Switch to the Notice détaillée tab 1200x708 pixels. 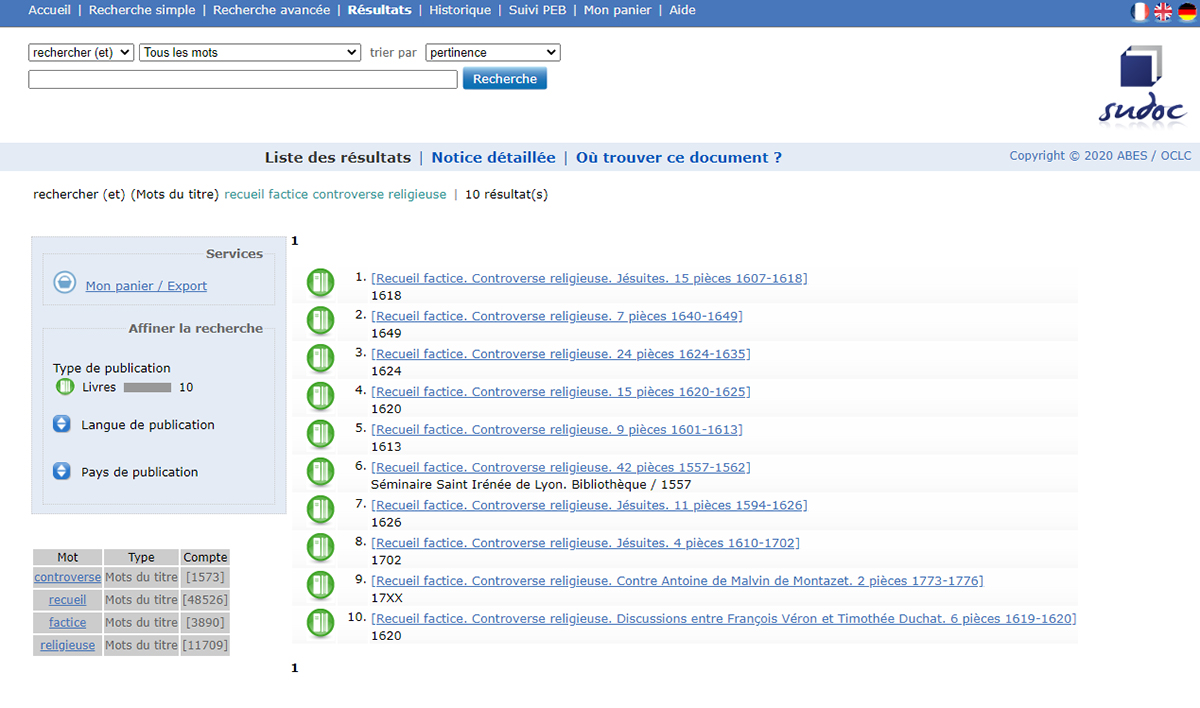coord(493,158)
